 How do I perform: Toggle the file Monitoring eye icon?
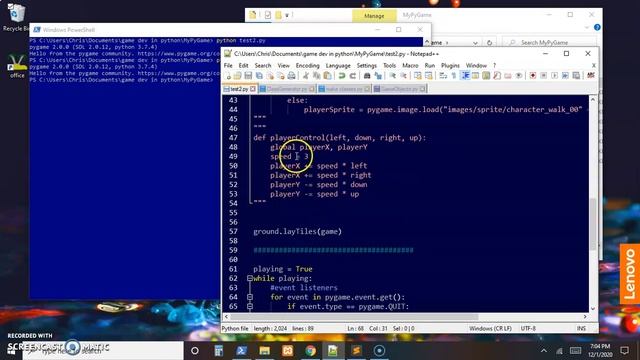point(518,76)
